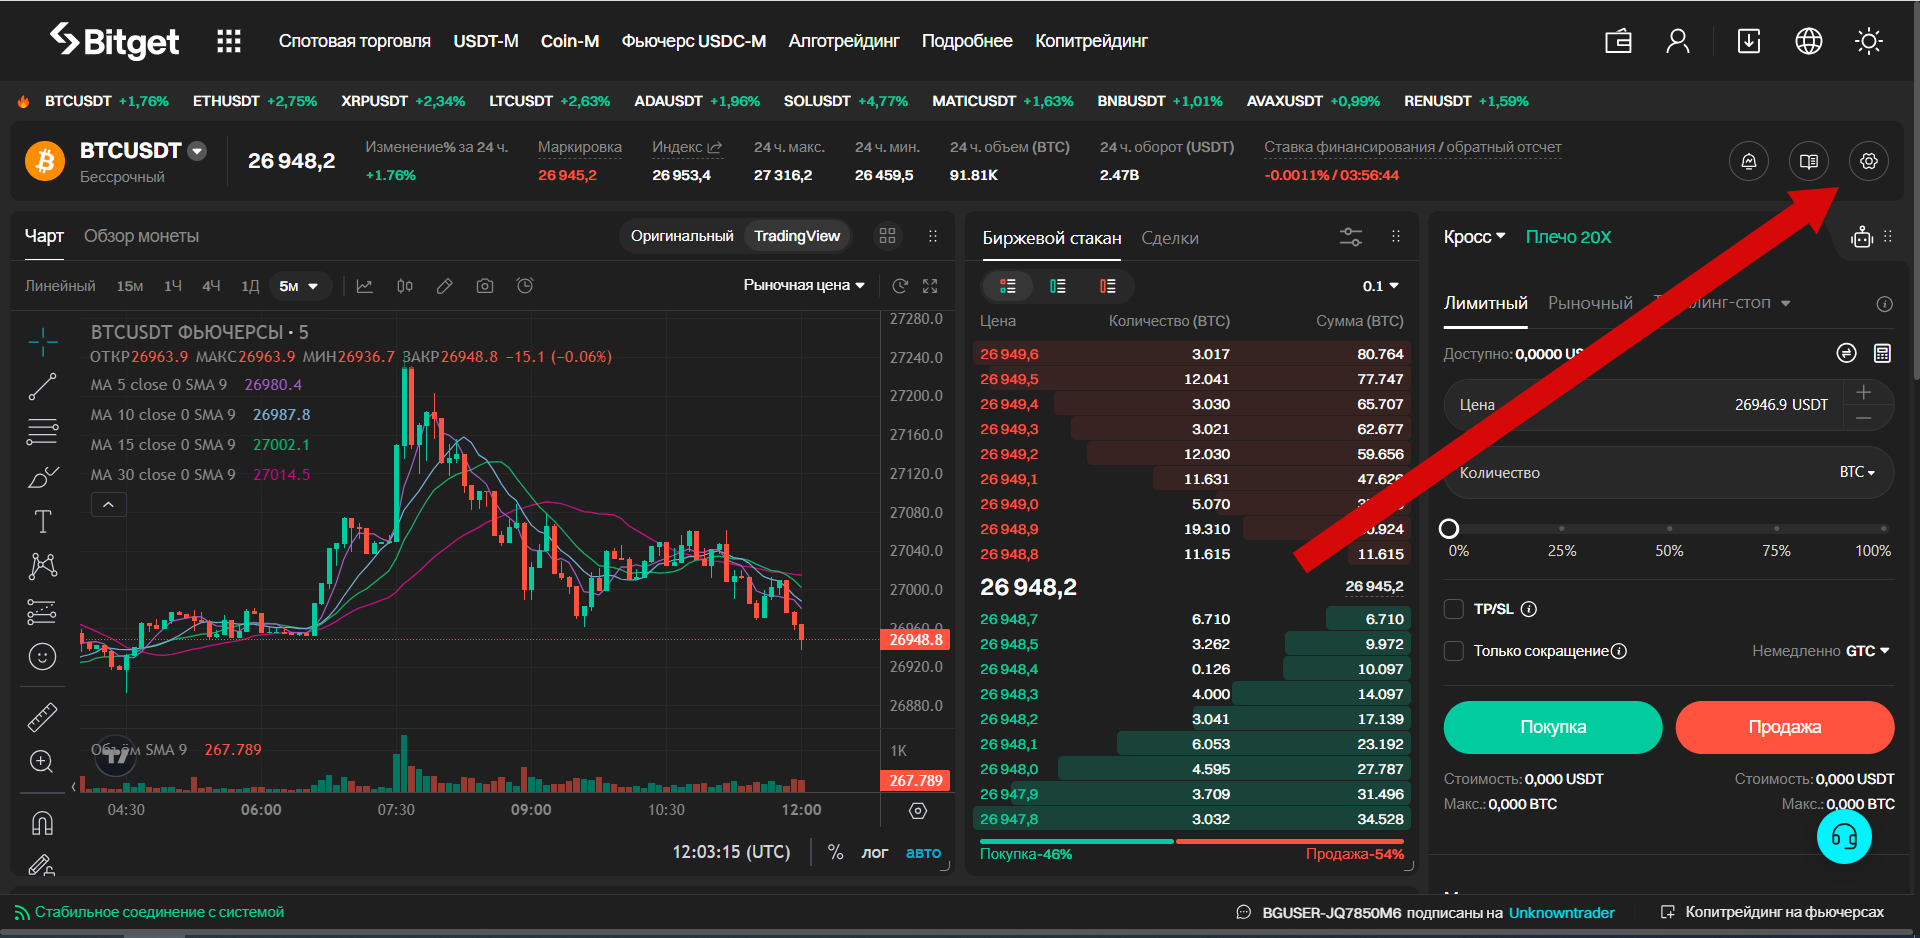The height and width of the screenshot is (938, 1920).
Task: Open chart indicators icon
Action: 365,286
